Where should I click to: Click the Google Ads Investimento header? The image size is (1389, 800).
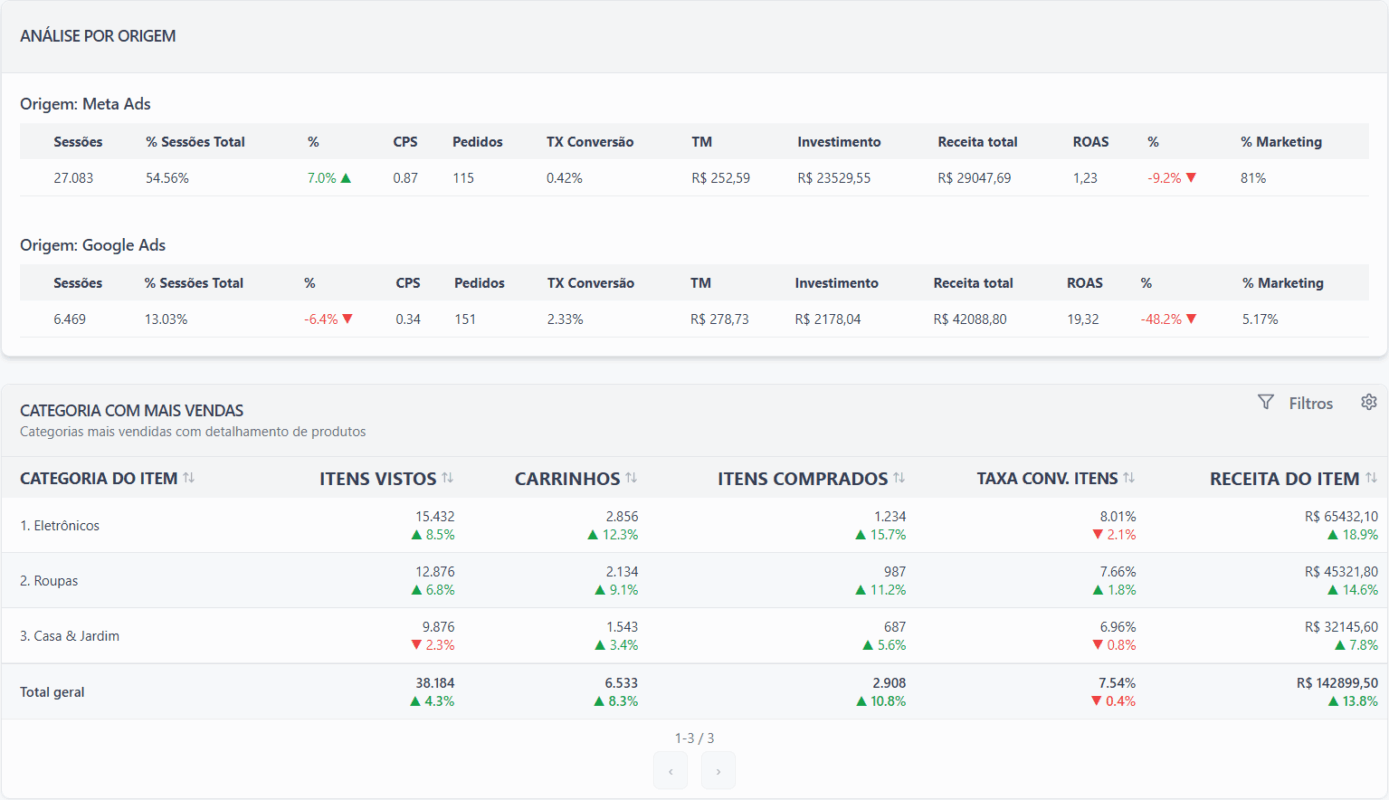[837, 283]
